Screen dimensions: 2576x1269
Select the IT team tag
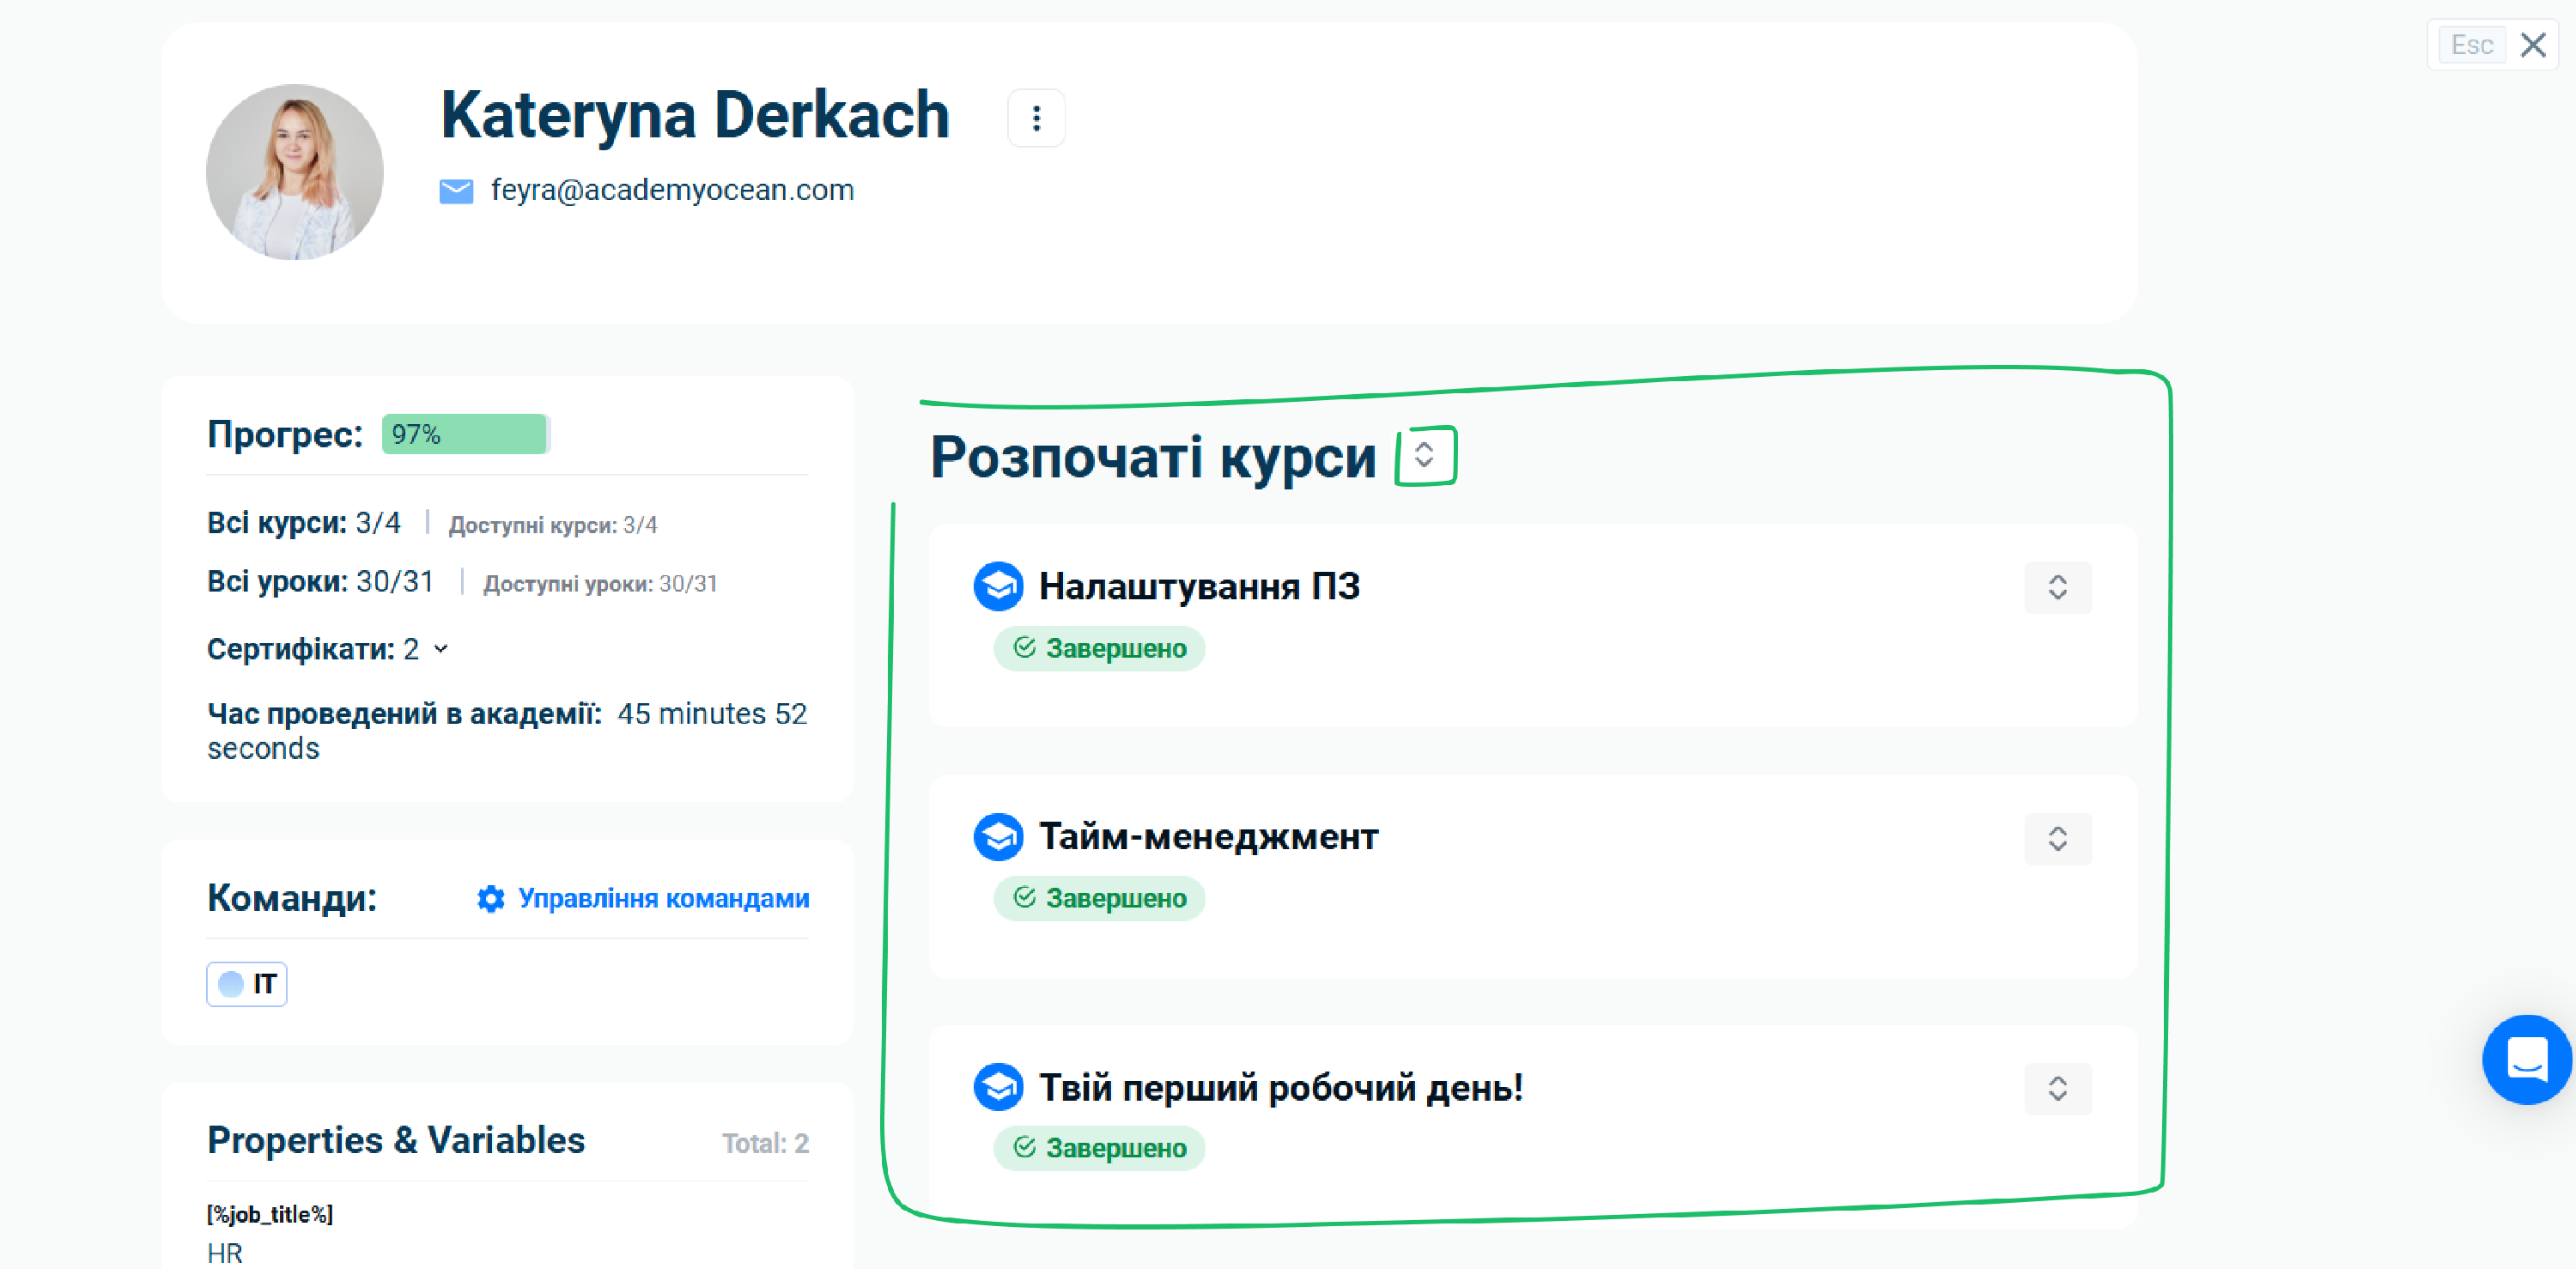point(247,984)
